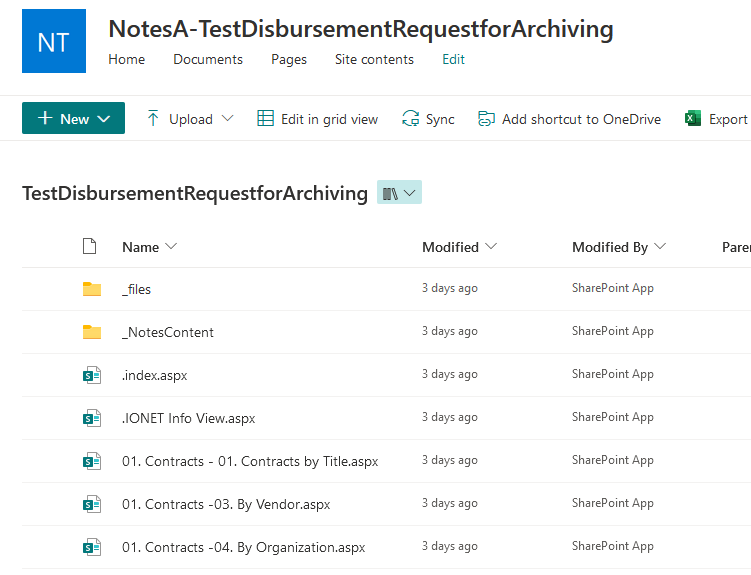Click the NT site logo tile
Viewport: 751px width, 575px height.
54,41
